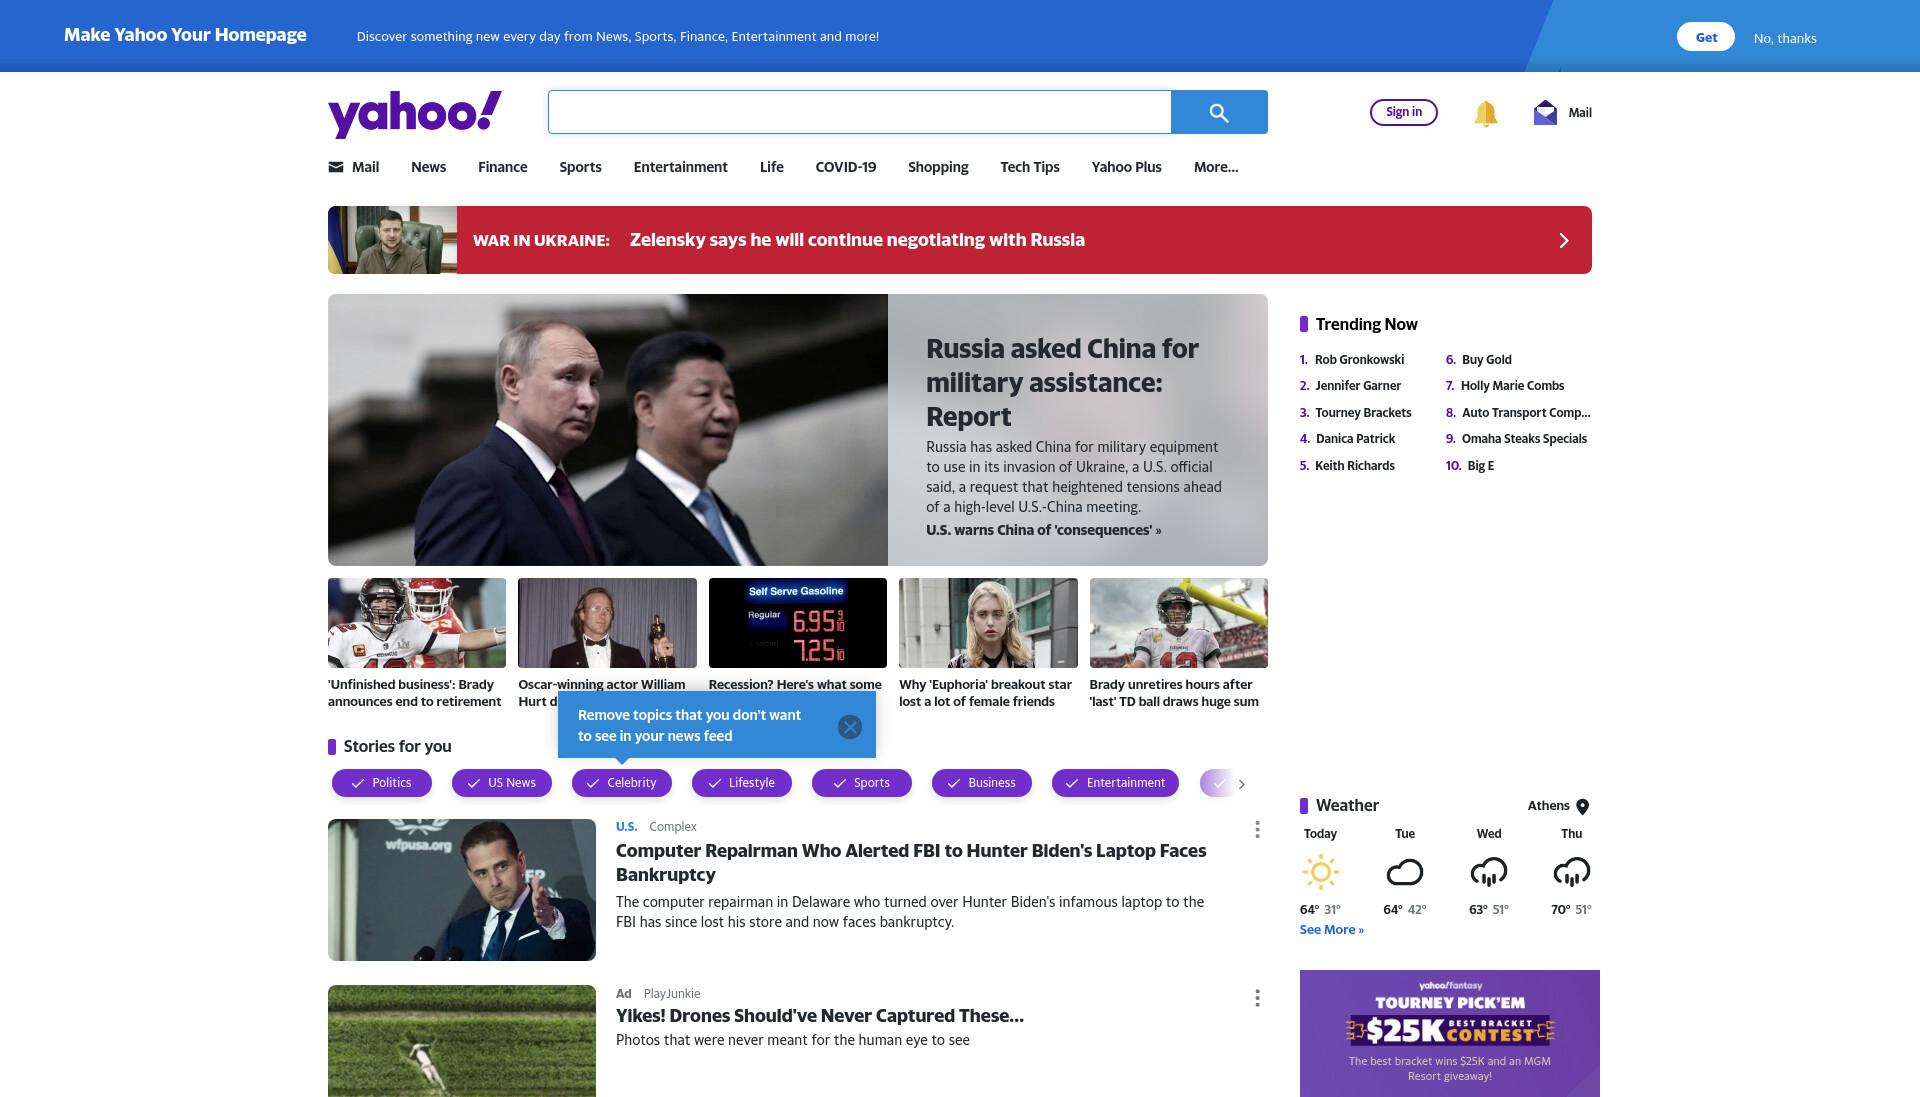Open trending topic Jennifer Garner
The width and height of the screenshot is (1920, 1097).
[x=1358, y=386]
